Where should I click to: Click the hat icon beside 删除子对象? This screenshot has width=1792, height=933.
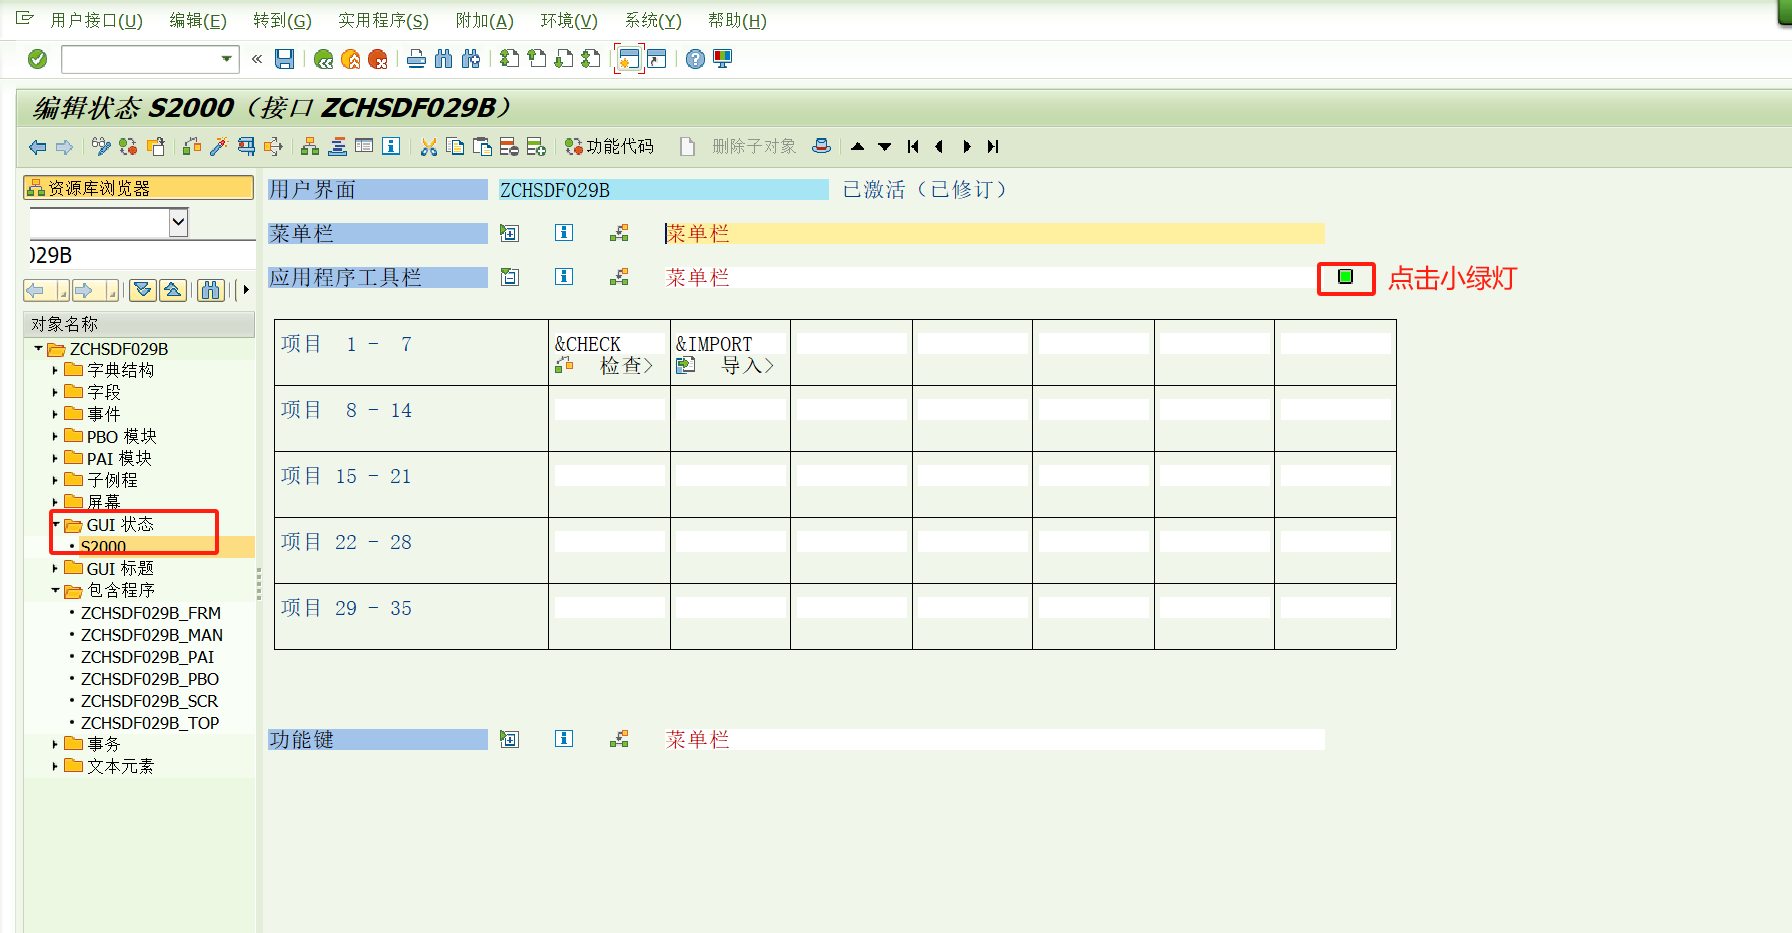[821, 146]
